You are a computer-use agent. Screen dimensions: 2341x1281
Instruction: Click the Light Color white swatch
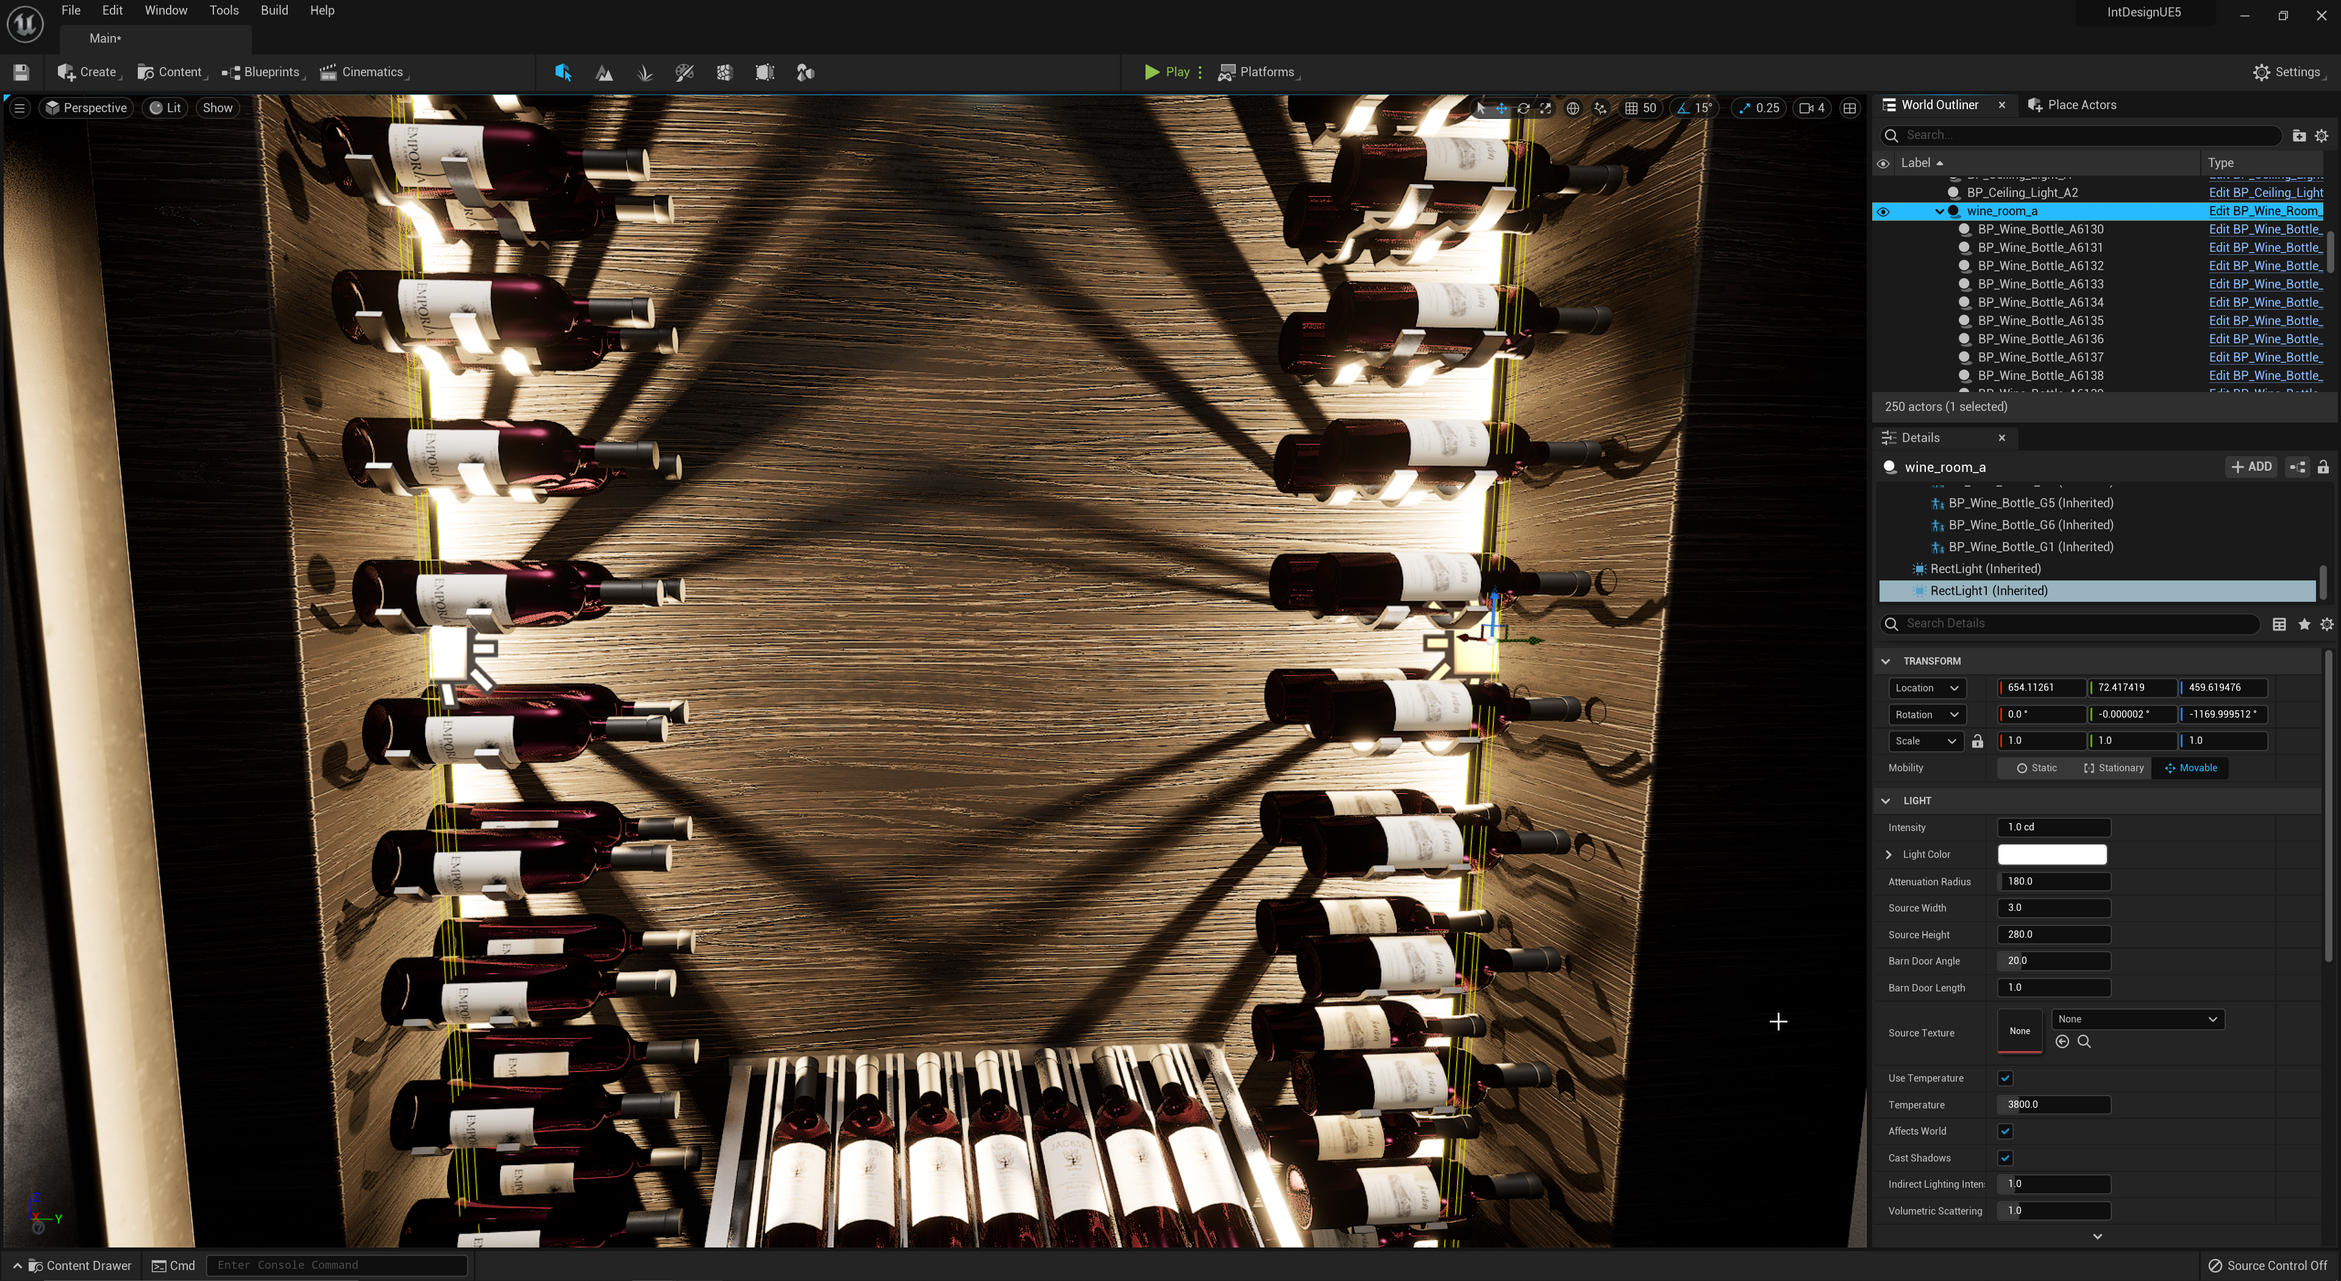[x=2051, y=853]
